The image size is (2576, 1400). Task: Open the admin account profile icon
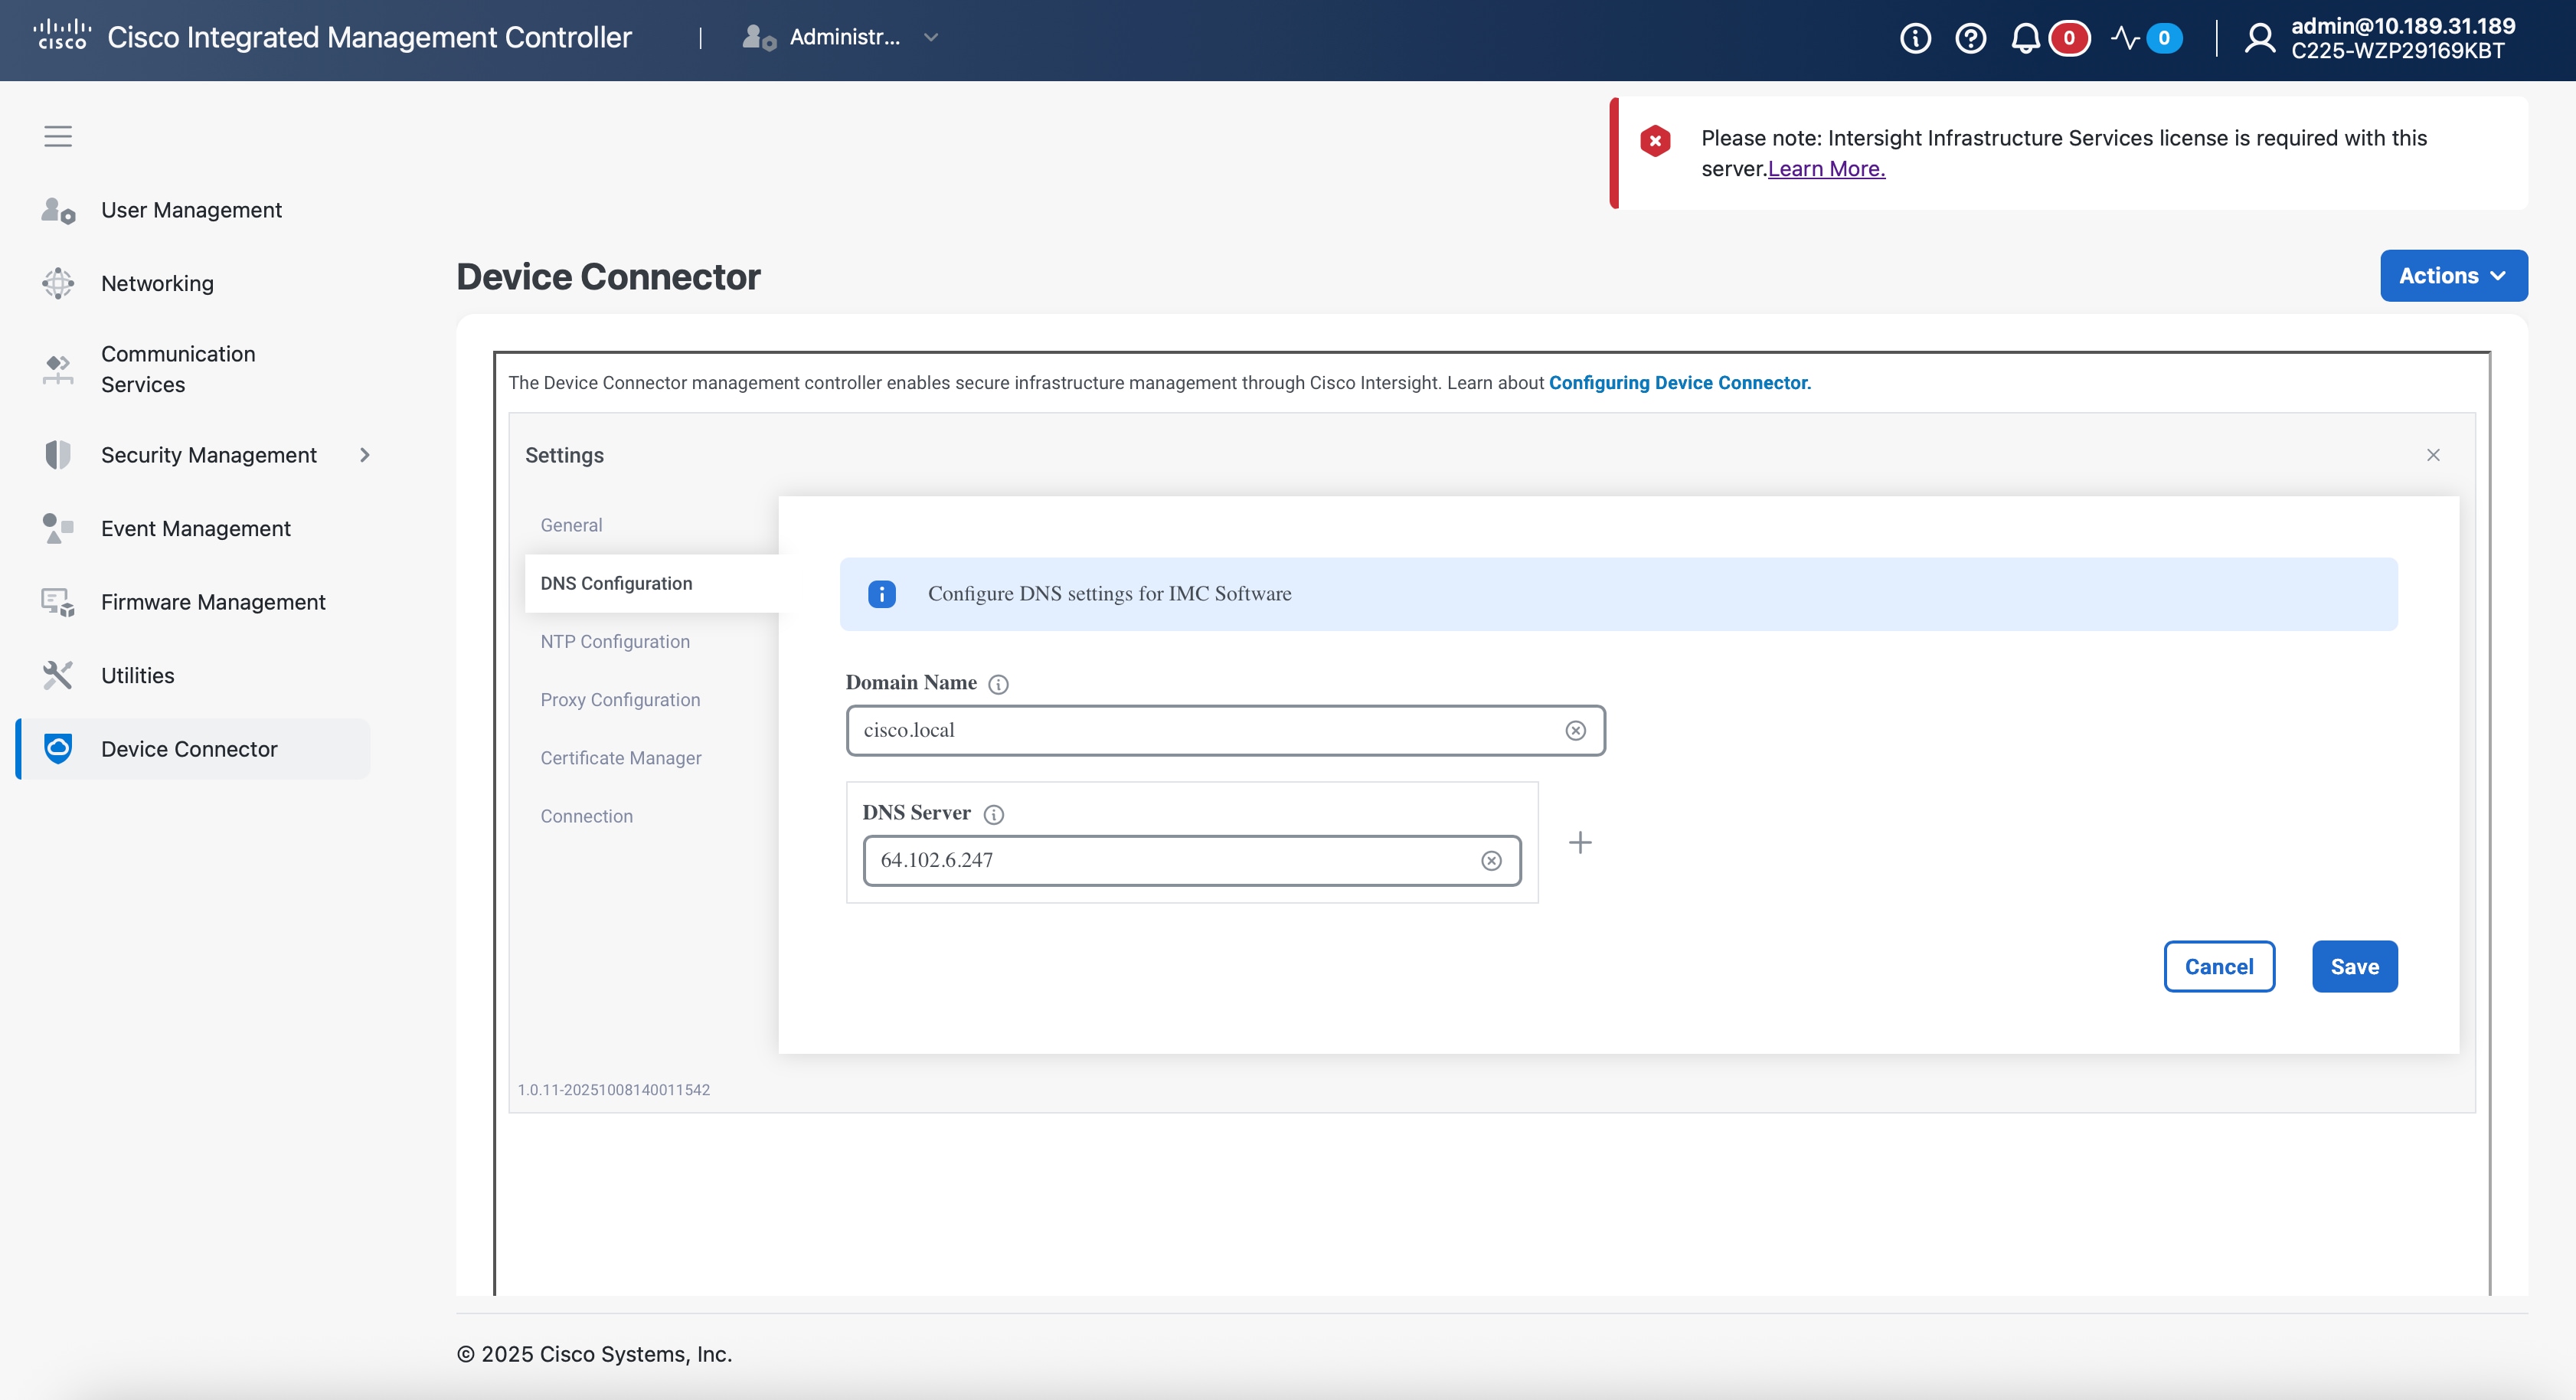(2260, 38)
